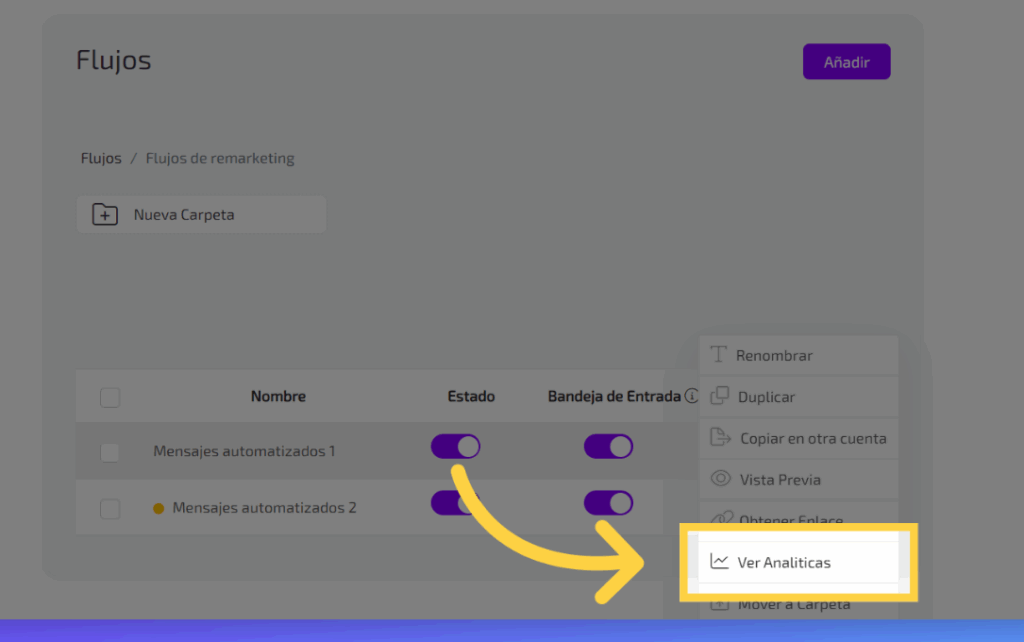Click the Copiar en otra cuenta icon
Image resolution: width=1024 pixels, height=642 pixels.
[x=720, y=438]
